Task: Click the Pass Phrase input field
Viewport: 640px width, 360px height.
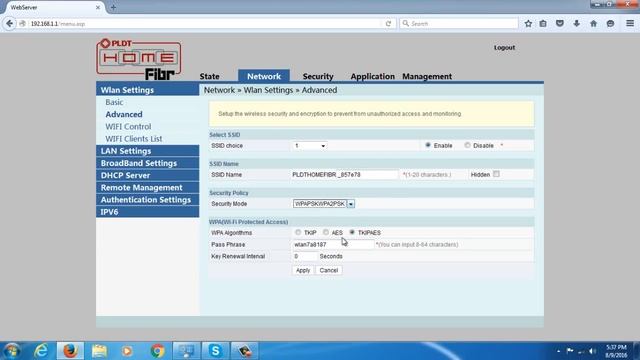Action: pyautogui.click(x=333, y=244)
